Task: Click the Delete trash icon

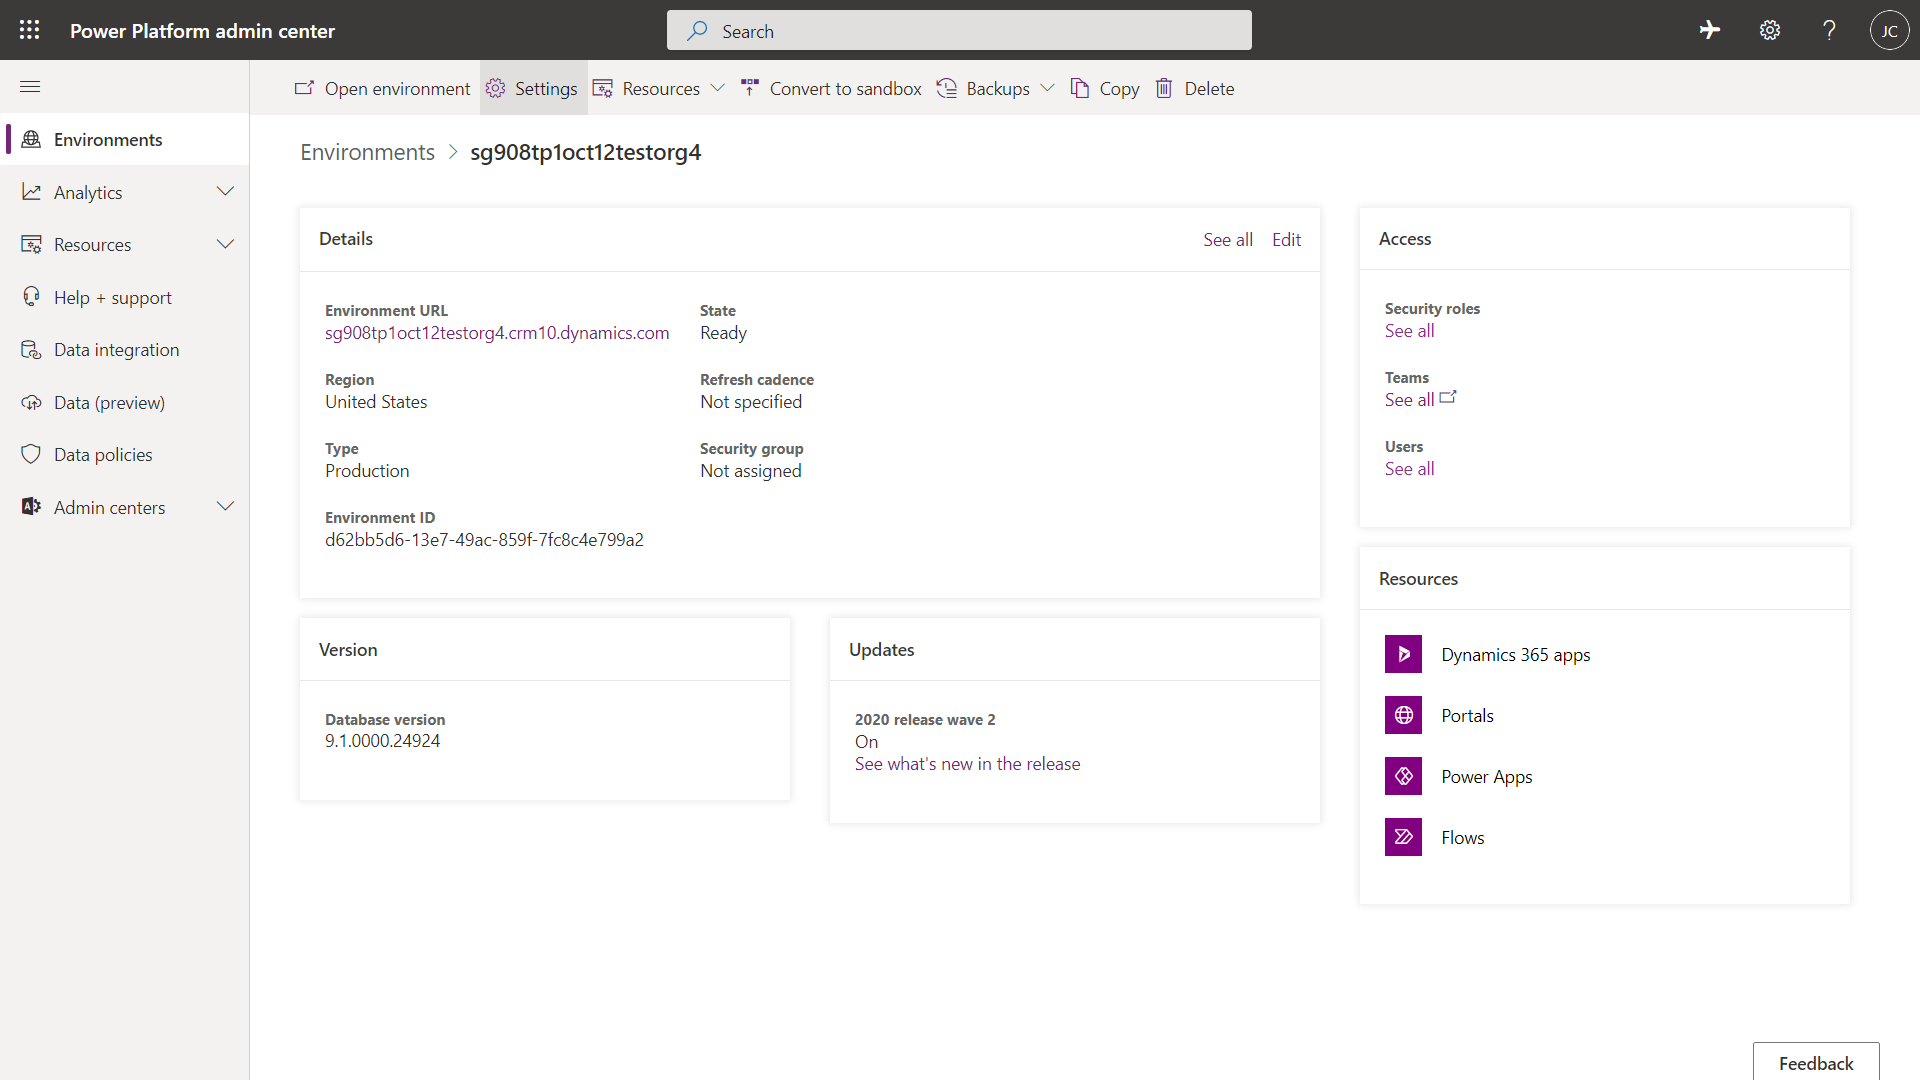Action: tap(1164, 88)
